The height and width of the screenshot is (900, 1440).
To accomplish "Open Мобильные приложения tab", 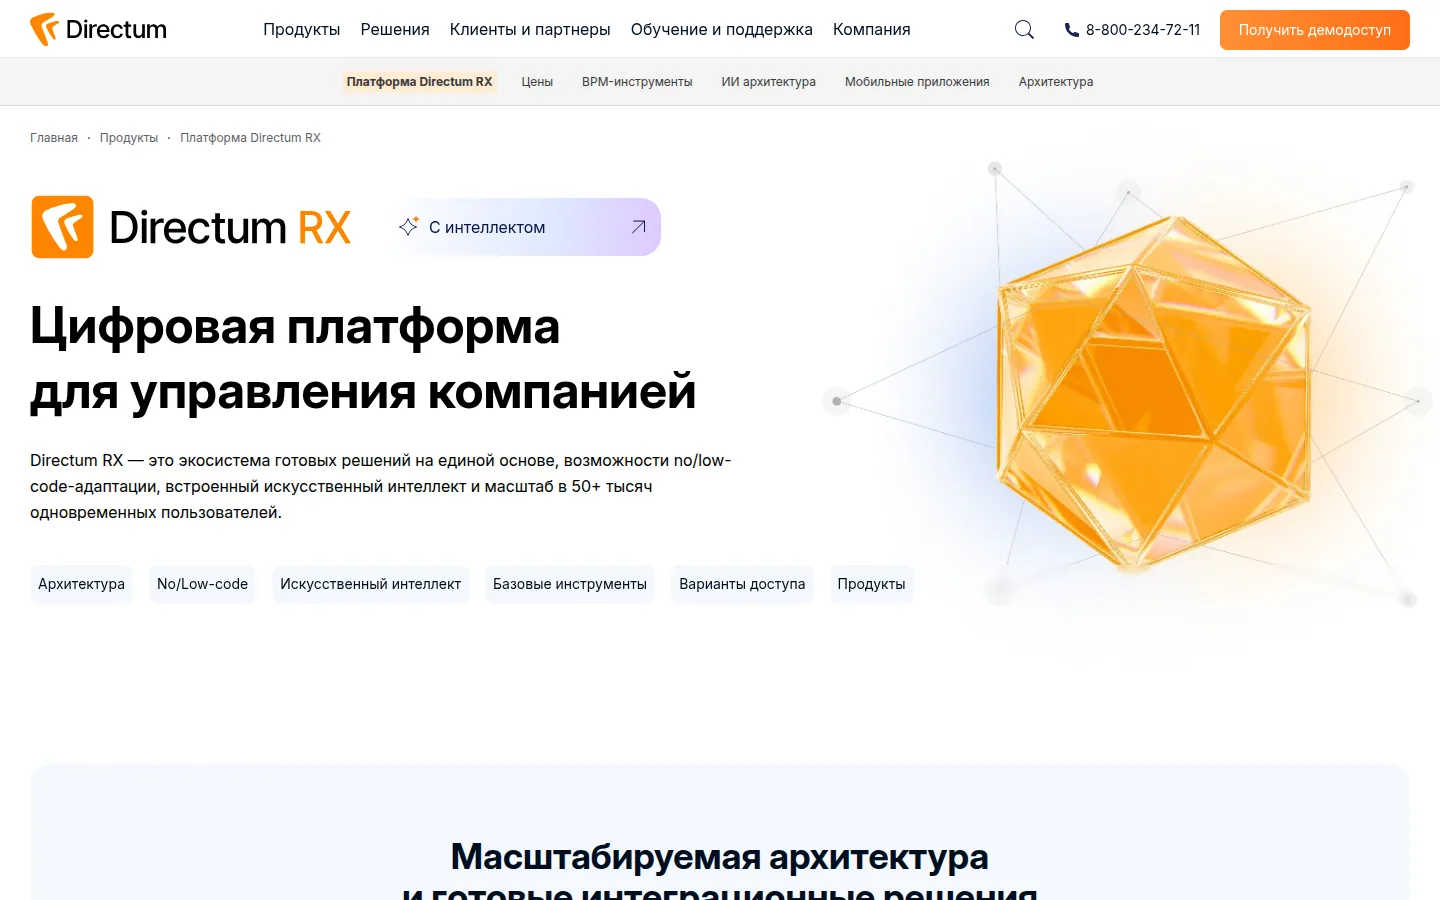I will 917,82.
